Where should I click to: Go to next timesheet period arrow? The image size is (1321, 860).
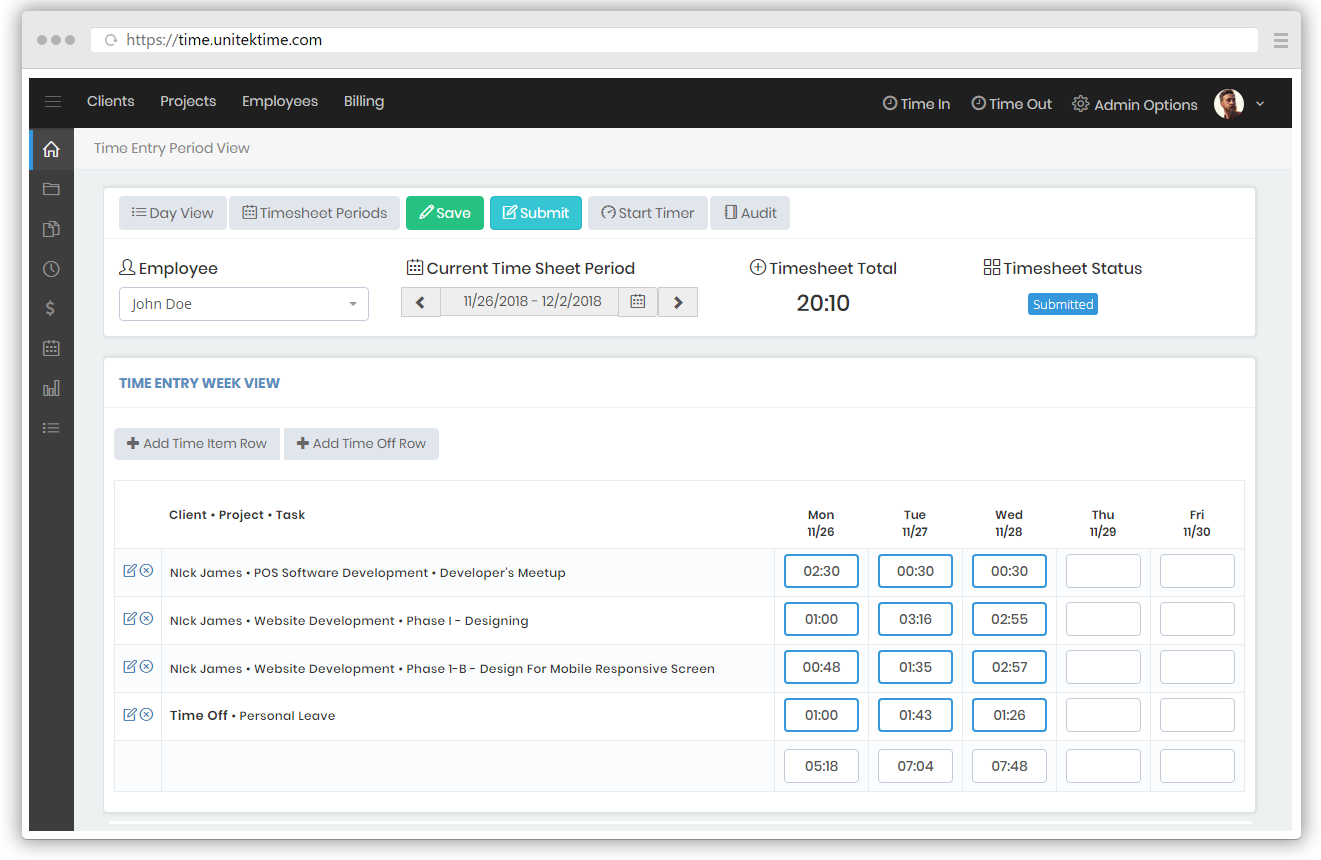678,302
